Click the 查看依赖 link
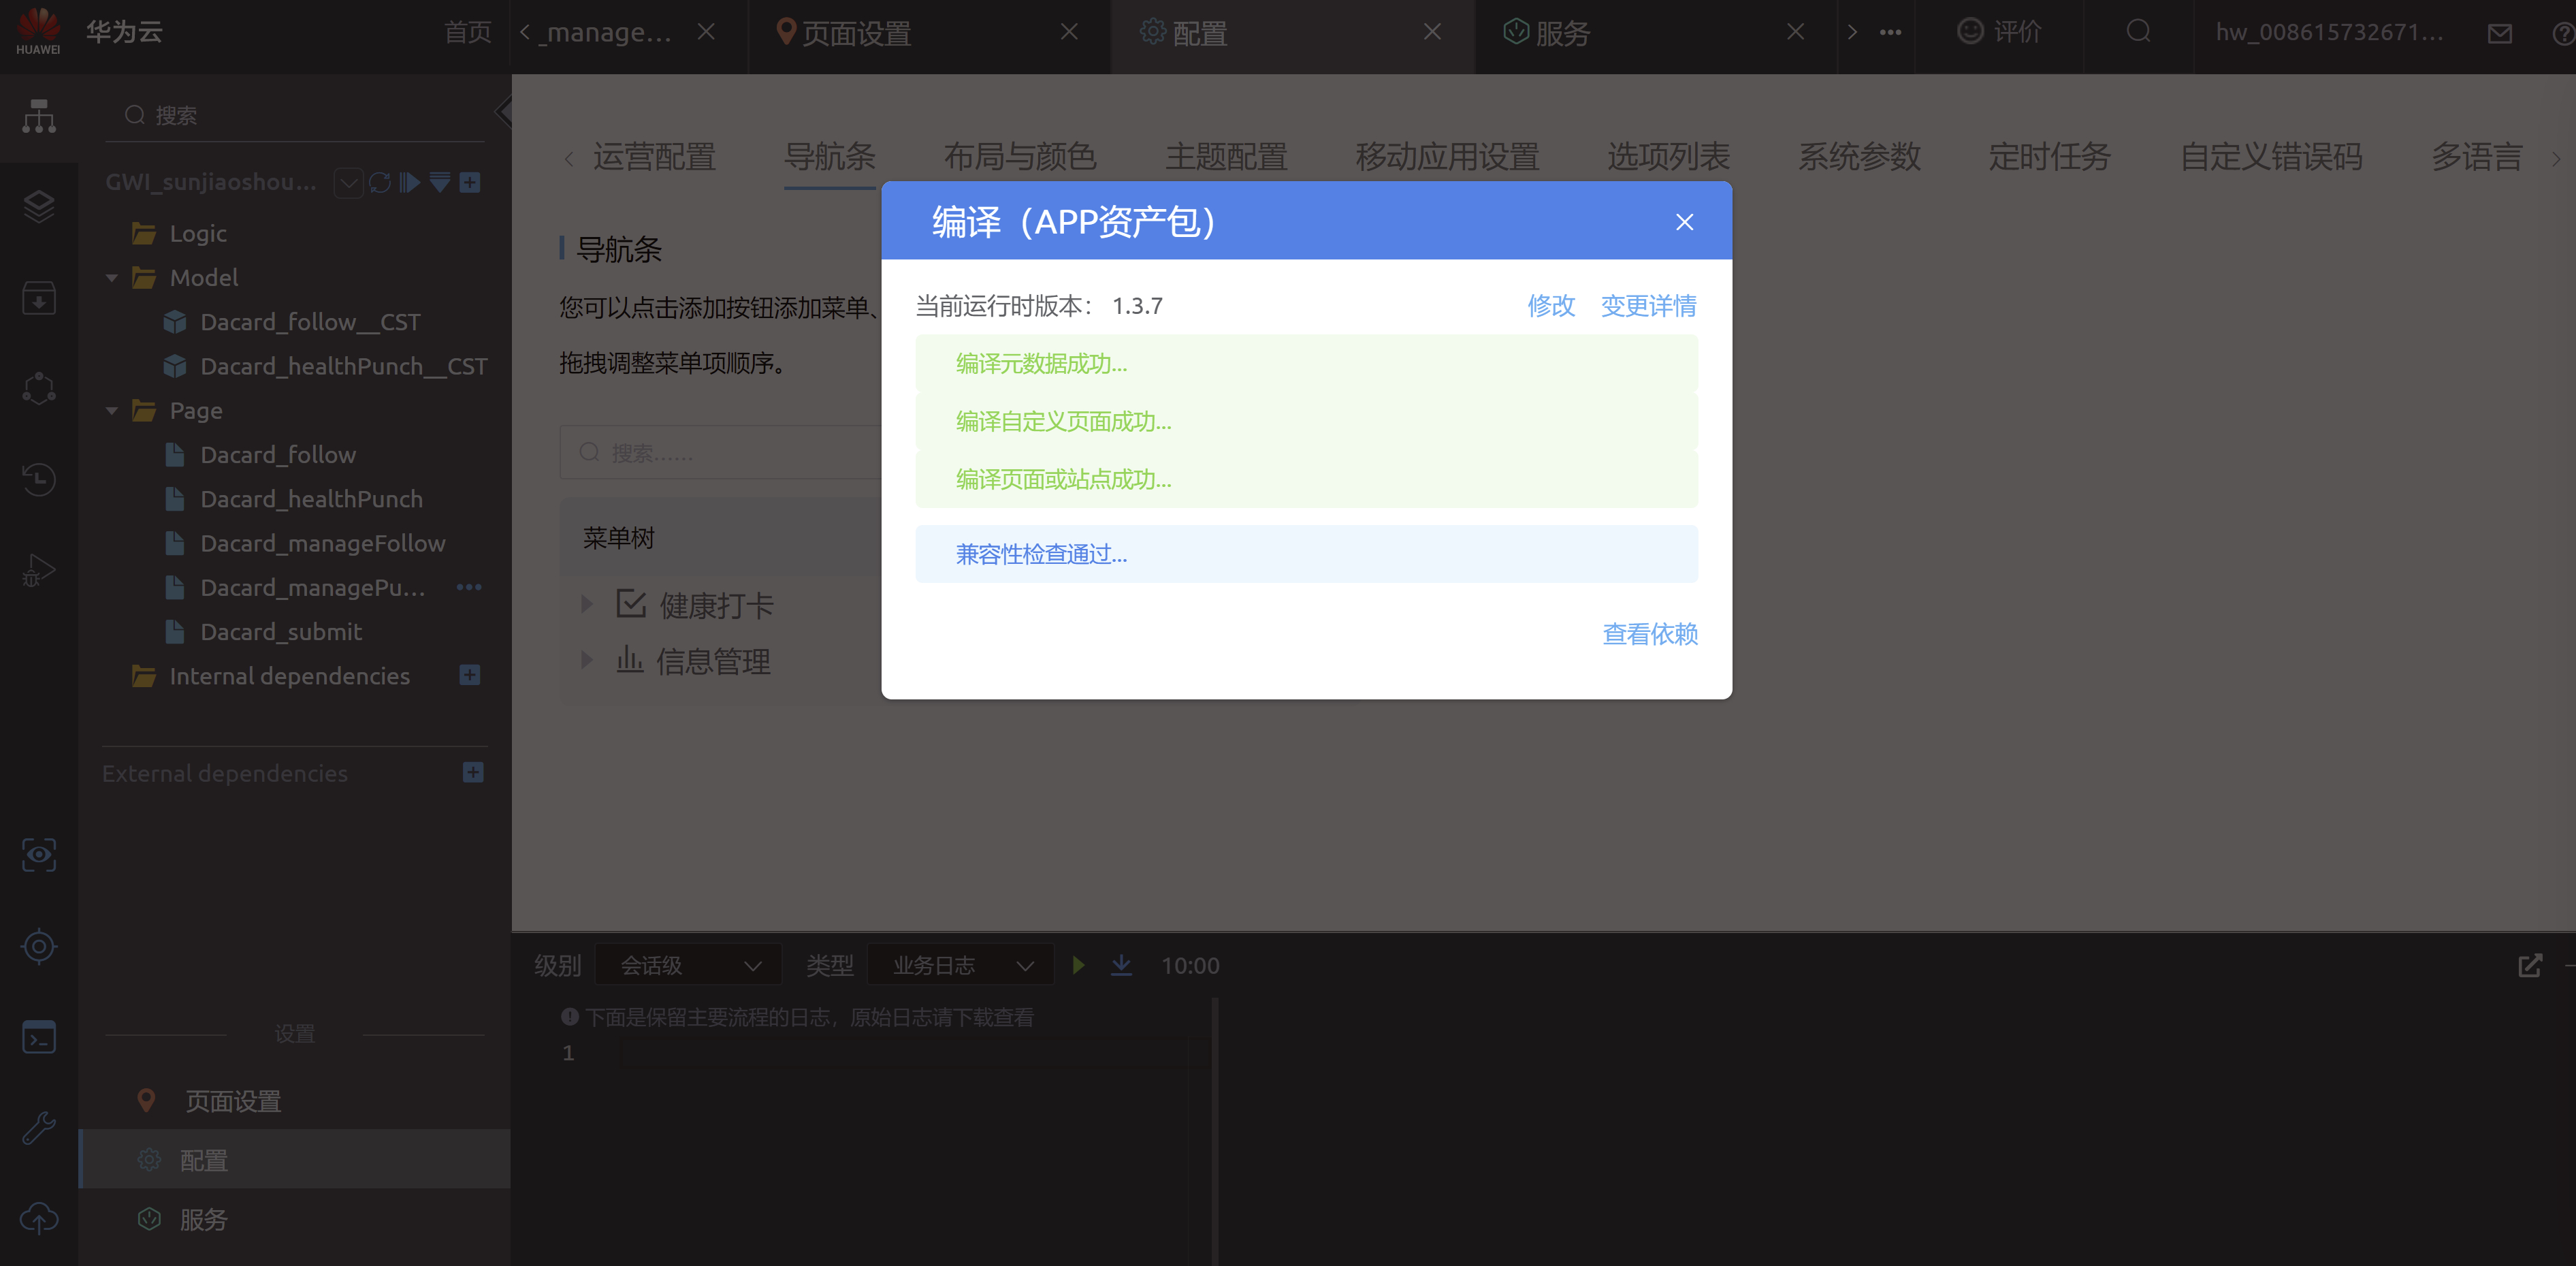2576x1266 pixels. (x=1650, y=634)
